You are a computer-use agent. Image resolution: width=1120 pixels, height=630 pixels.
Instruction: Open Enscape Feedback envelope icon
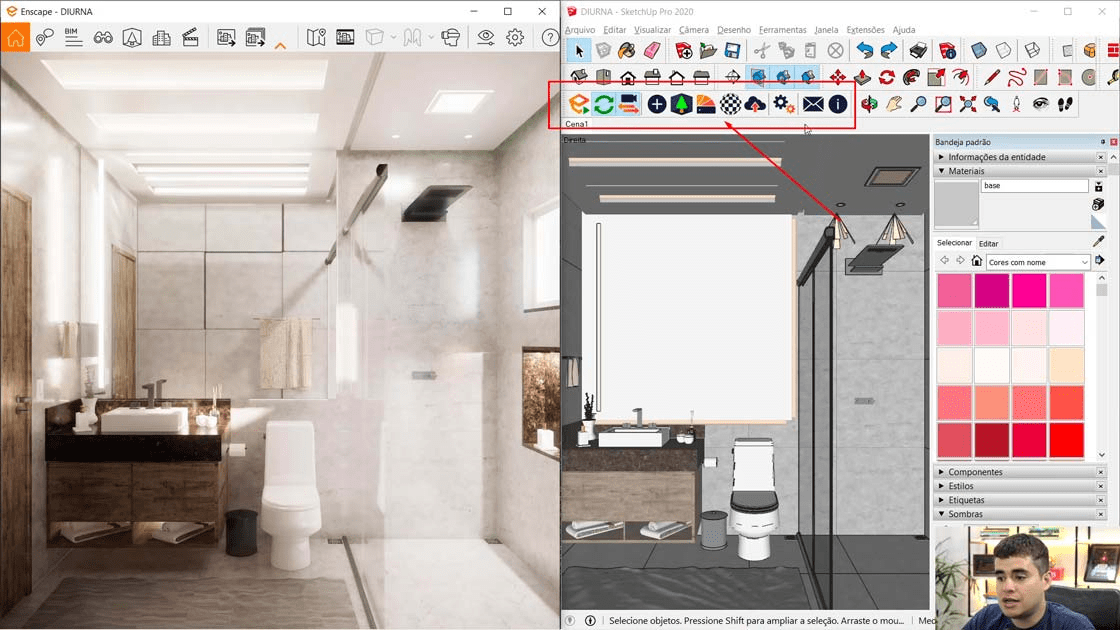[x=813, y=104]
